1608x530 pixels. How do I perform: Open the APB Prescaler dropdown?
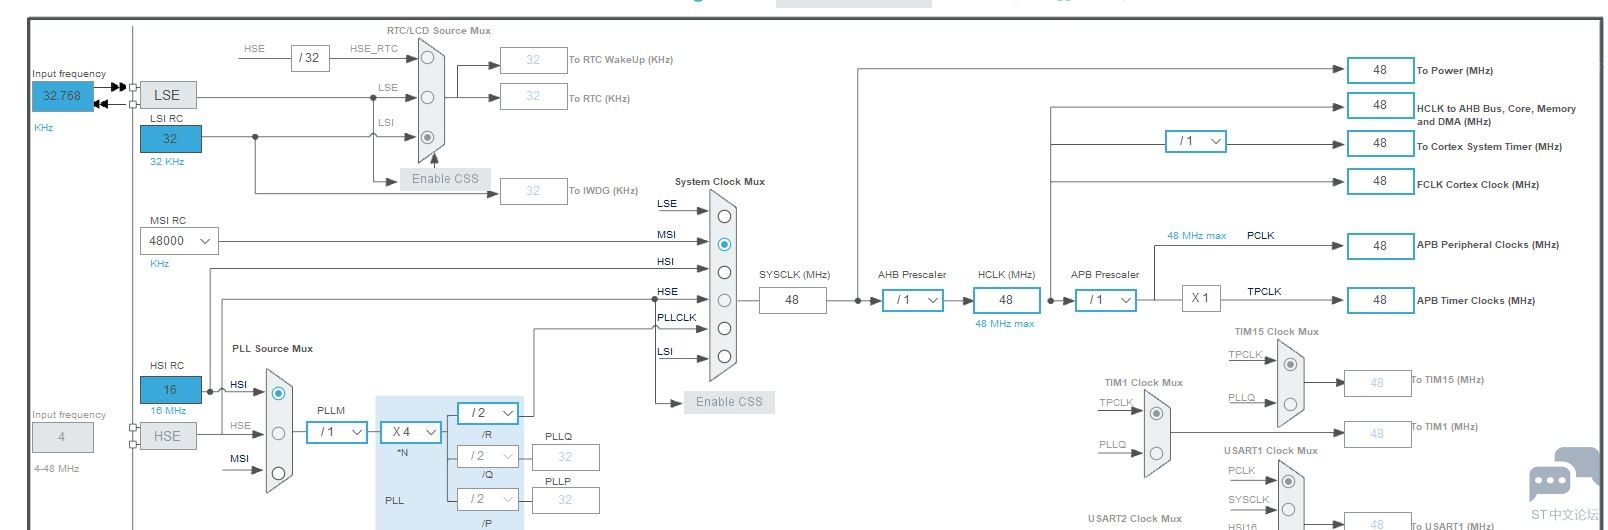point(1106,299)
